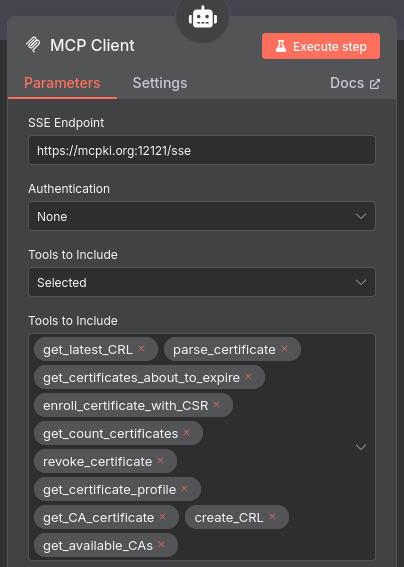Screen dimensions: 404x567
Task: Click the enroll_certificate_with_CSR tag text
Action: pos(126,406)
